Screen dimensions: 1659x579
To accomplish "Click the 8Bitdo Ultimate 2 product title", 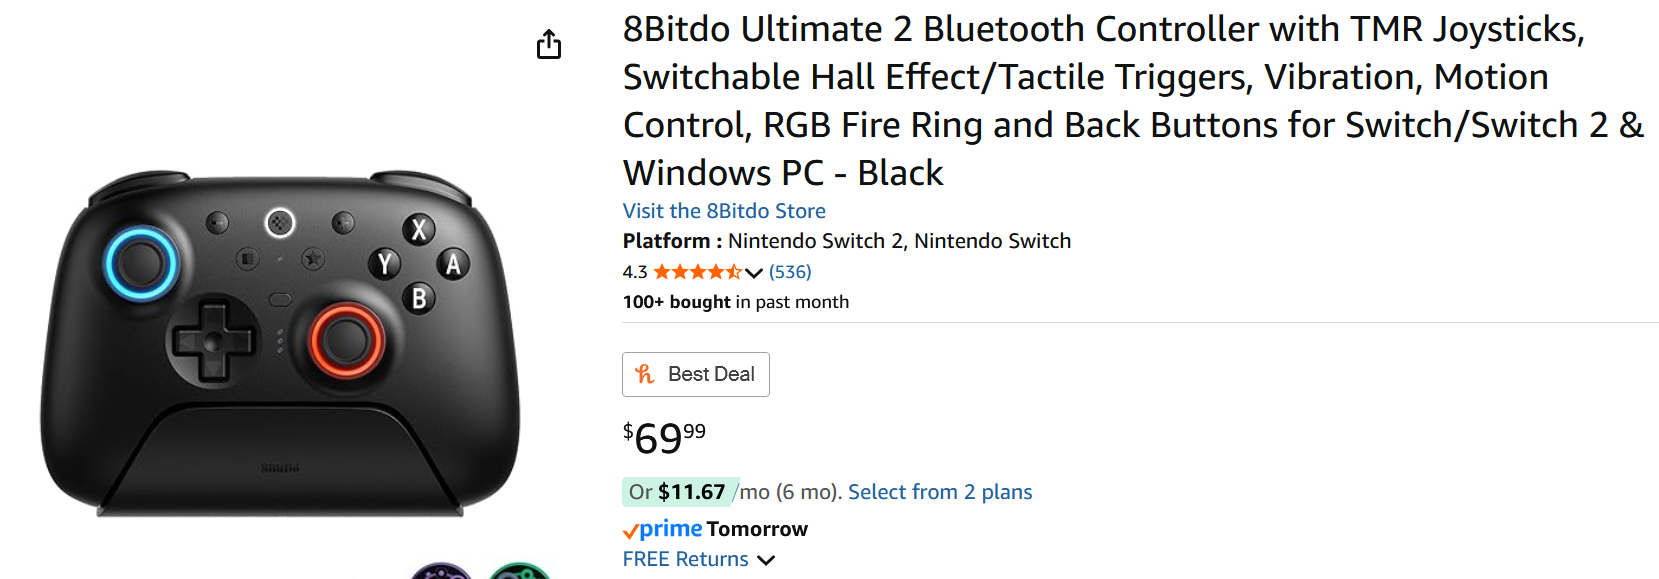I will pyautogui.click(x=1133, y=101).
